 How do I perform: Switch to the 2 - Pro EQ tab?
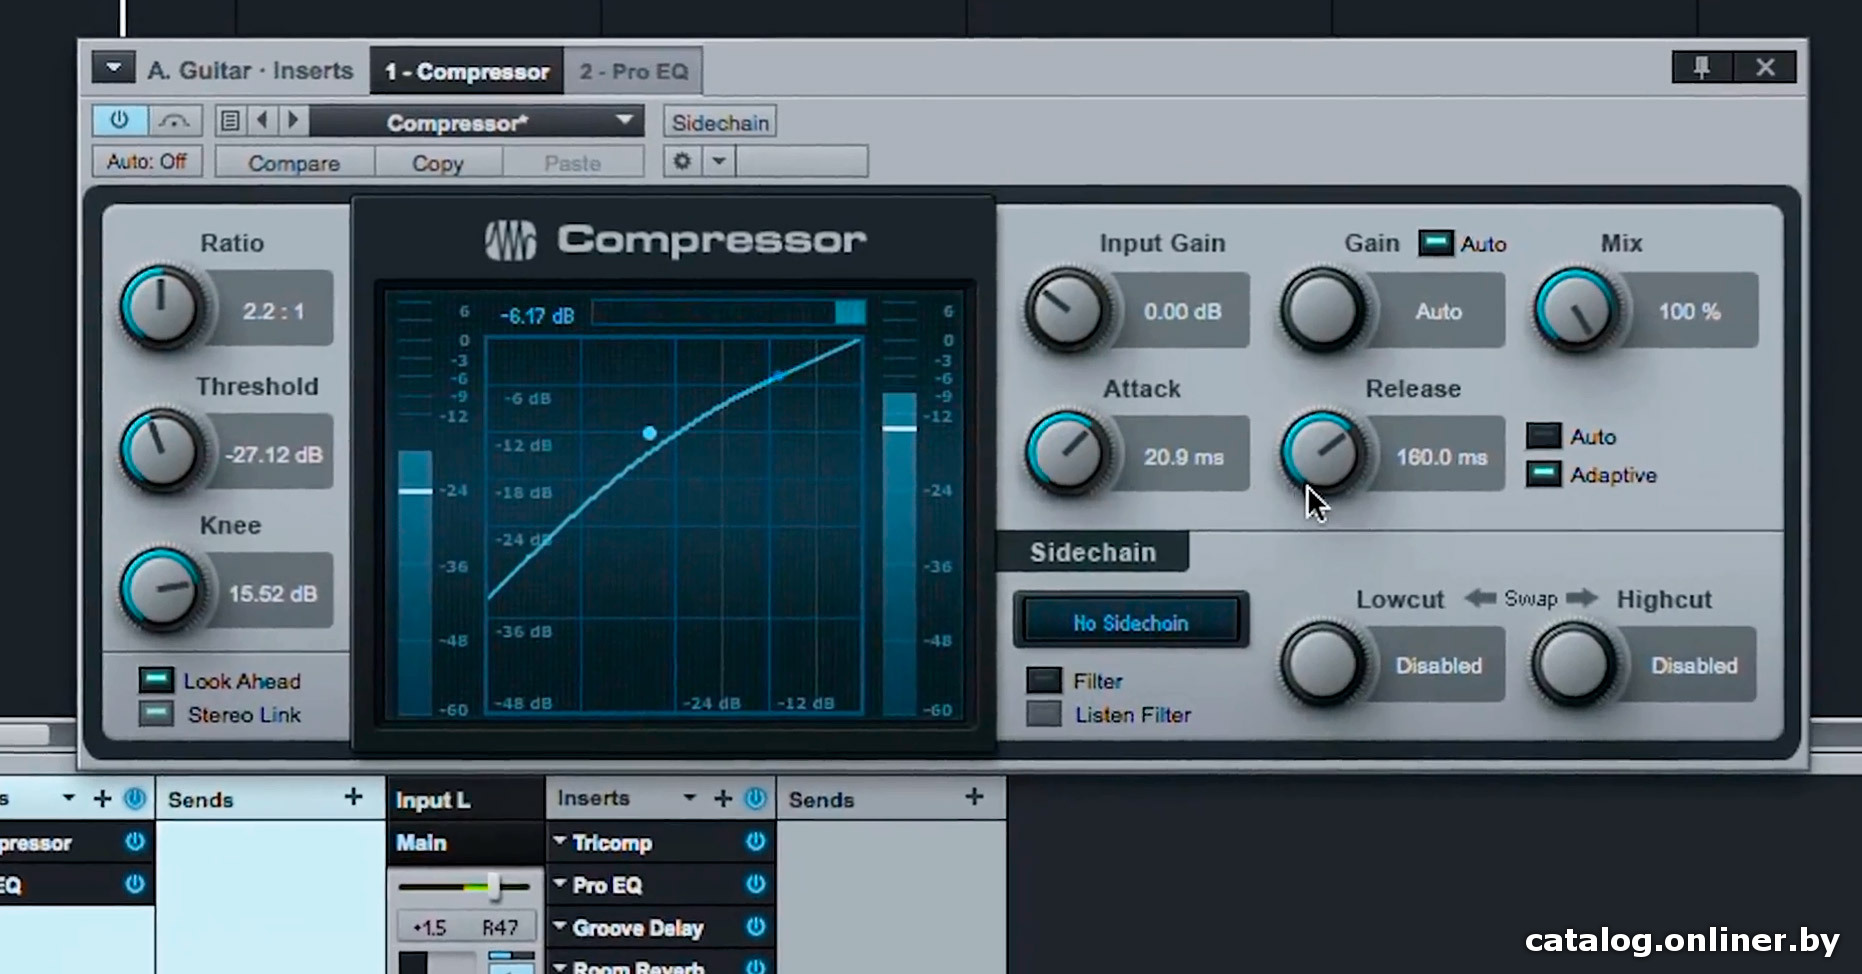pyautogui.click(x=634, y=72)
